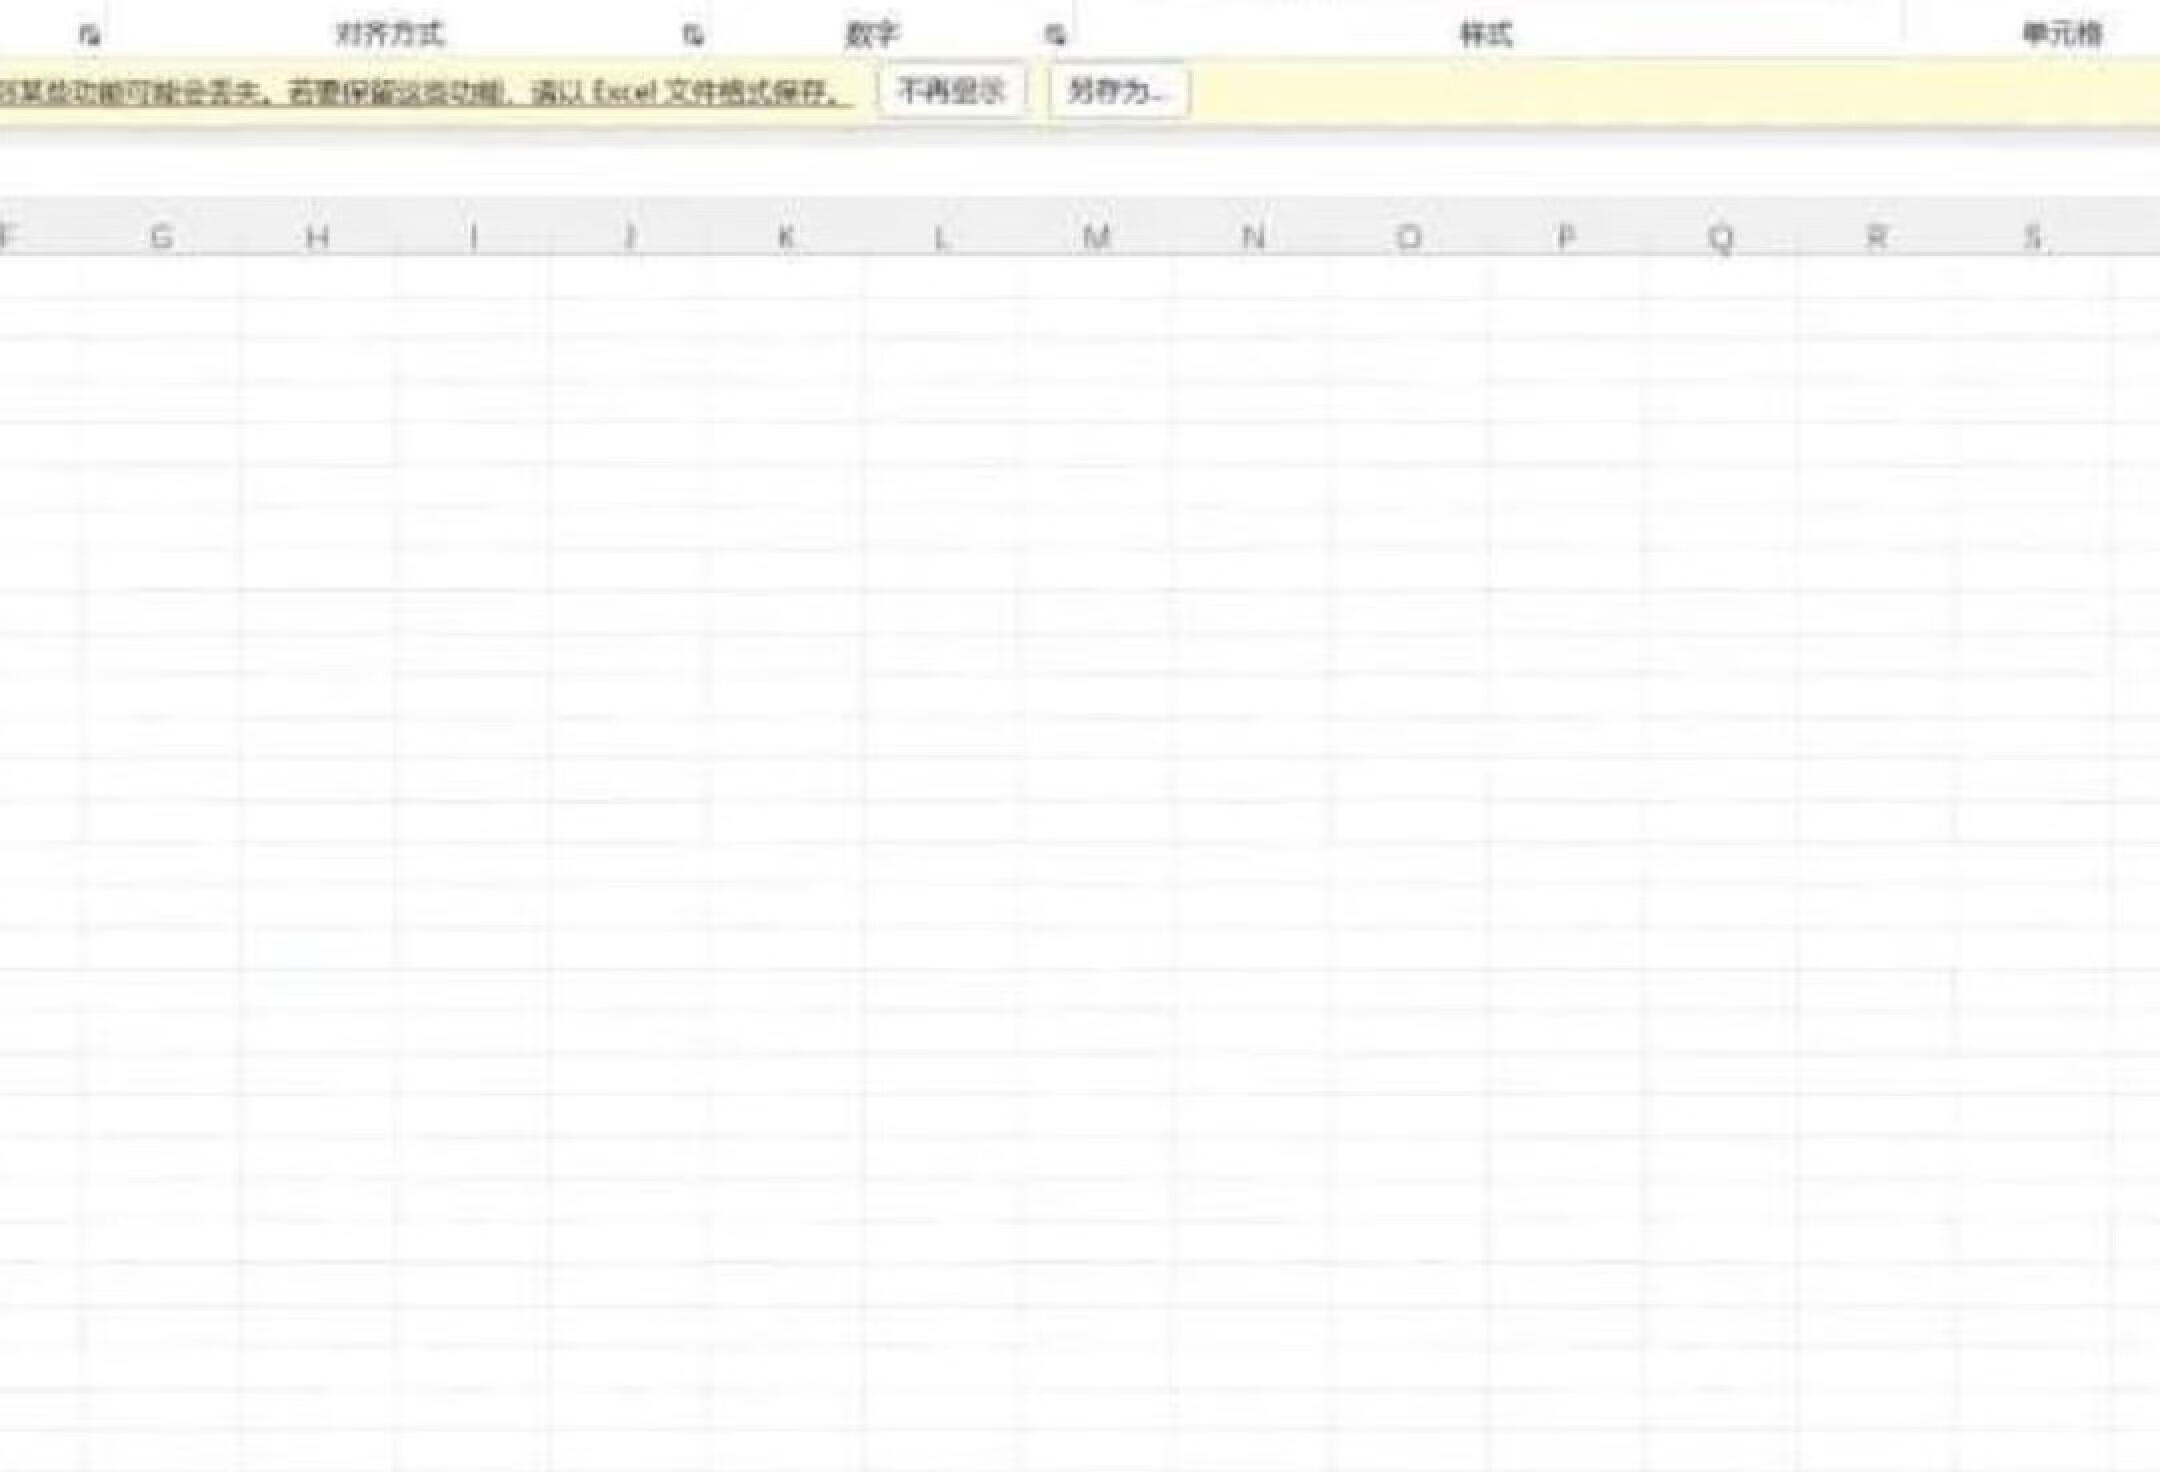Select column Q header
Screen dimensions: 2160x1472
pyautogui.click(x=1721, y=237)
